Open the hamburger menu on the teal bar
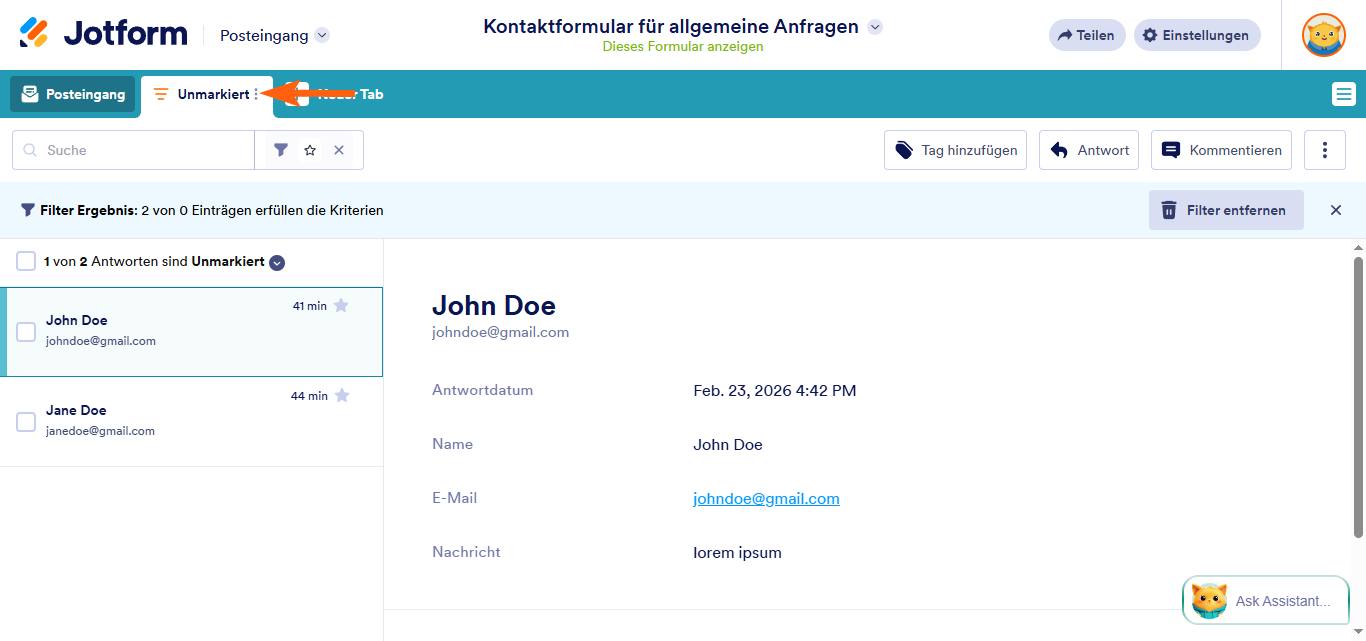1366x641 pixels. [x=1344, y=93]
